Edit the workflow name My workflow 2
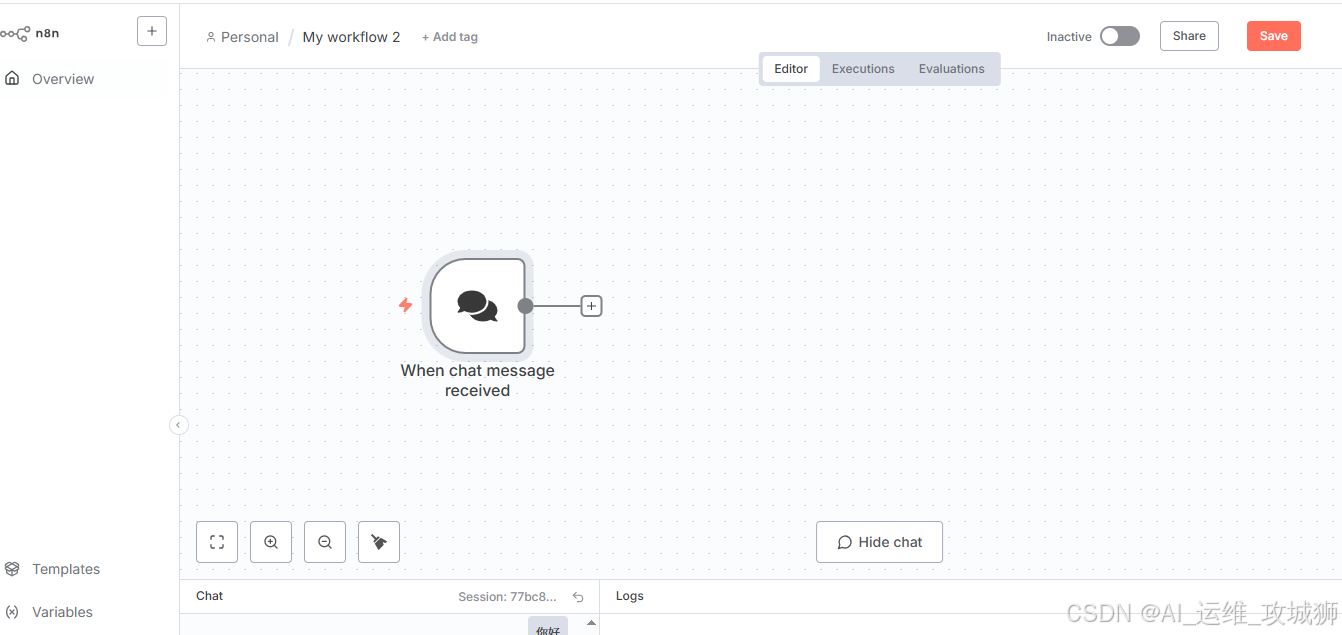Image resolution: width=1342 pixels, height=635 pixels. tap(351, 37)
